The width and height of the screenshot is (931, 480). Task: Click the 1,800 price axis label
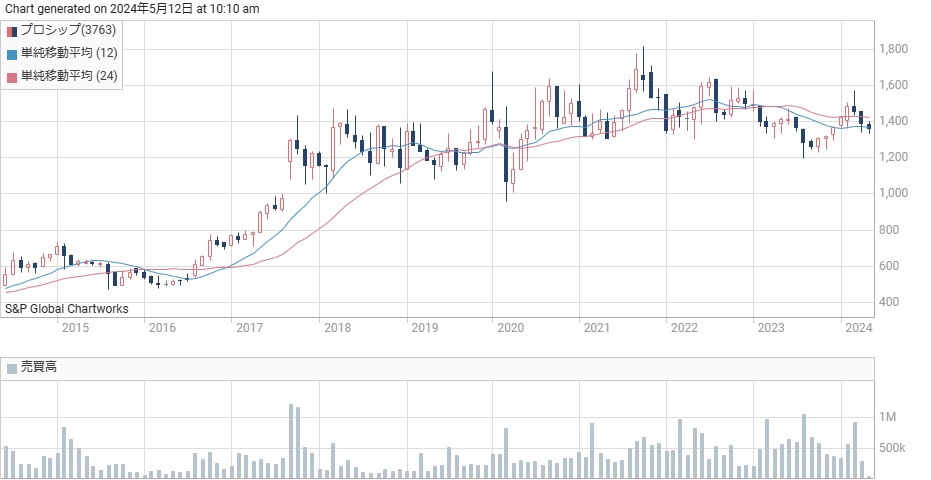click(x=893, y=49)
